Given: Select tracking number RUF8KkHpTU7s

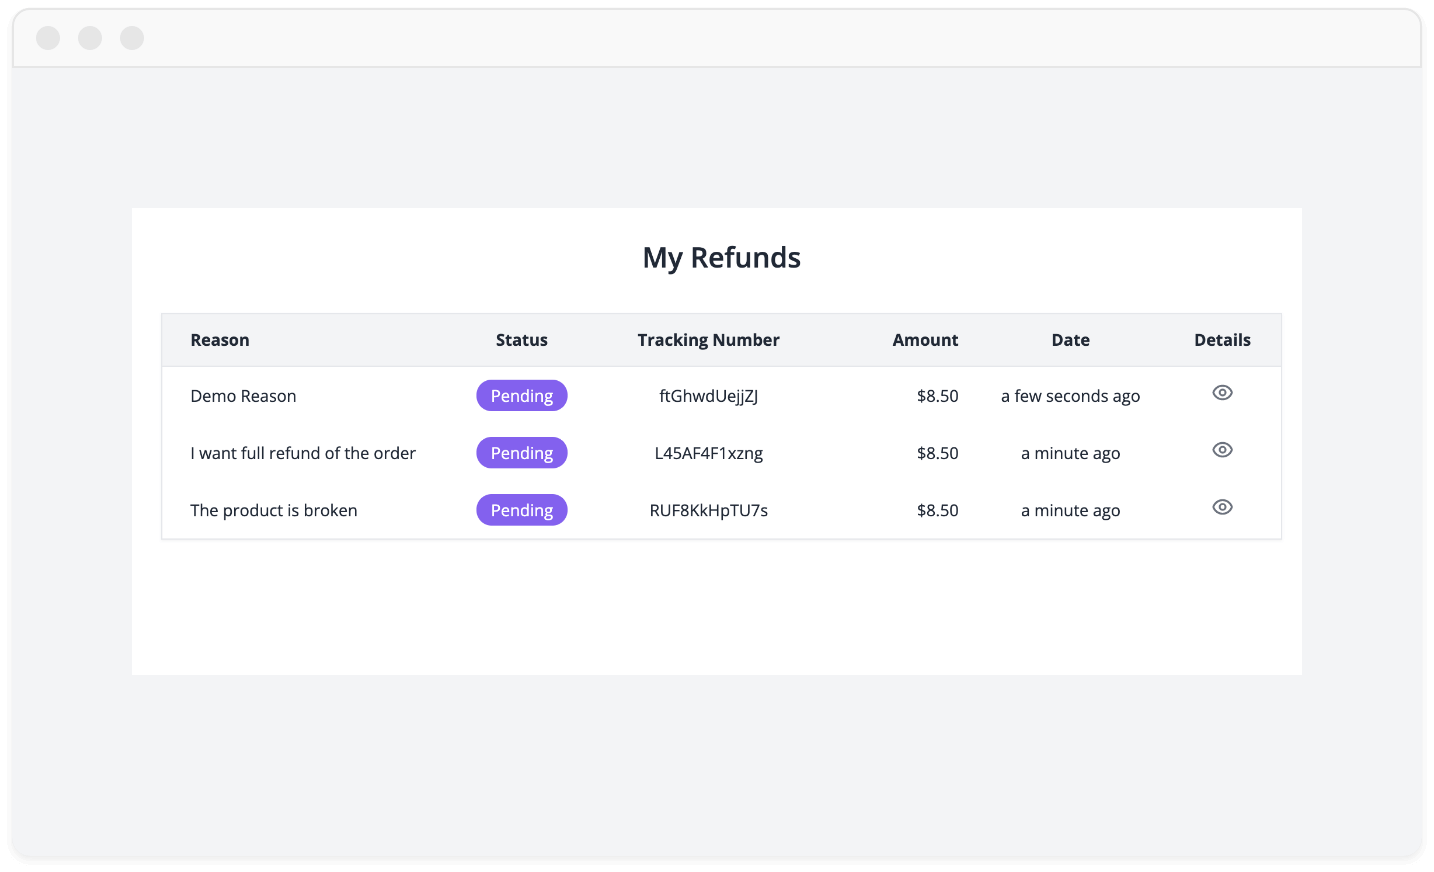Looking at the screenshot, I should (x=708, y=510).
